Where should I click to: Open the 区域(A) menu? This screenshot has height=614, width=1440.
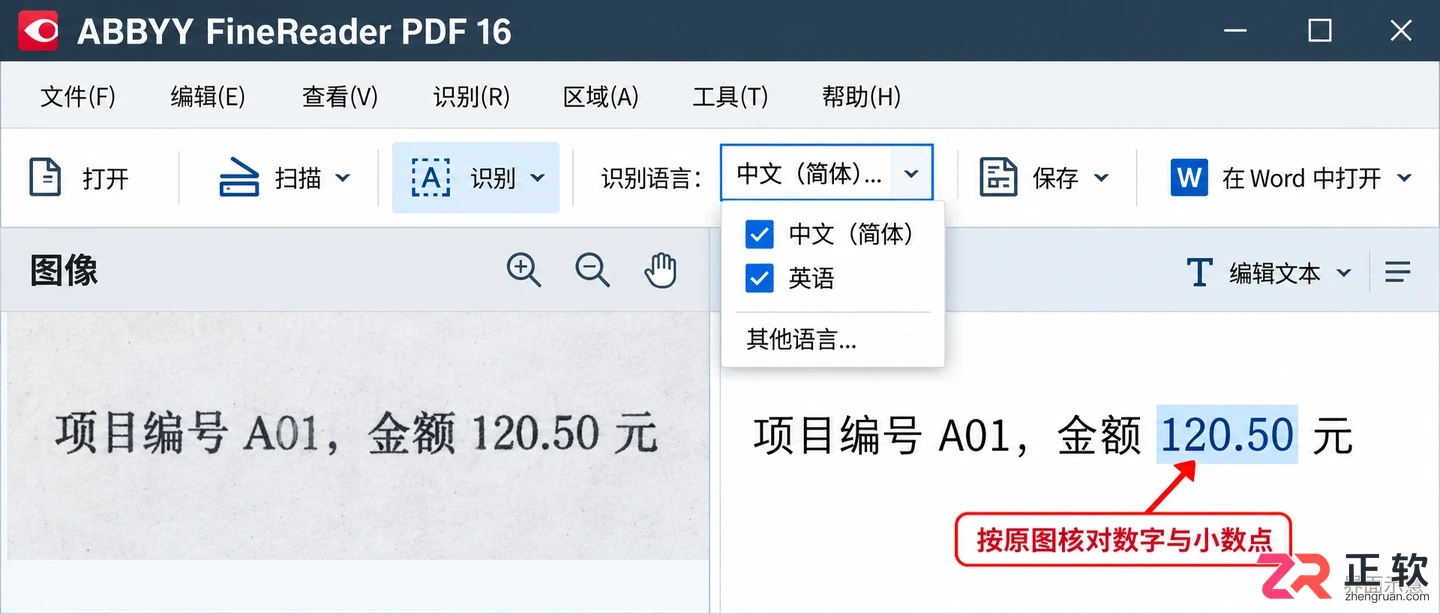tap(601, 97)
